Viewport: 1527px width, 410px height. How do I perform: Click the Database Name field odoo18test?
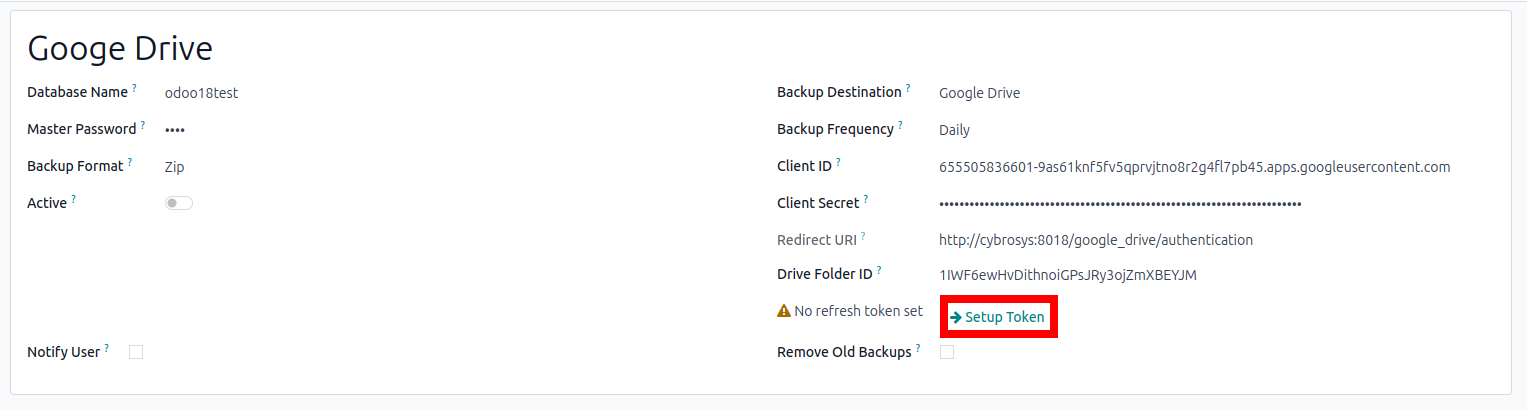coord(201,93)
